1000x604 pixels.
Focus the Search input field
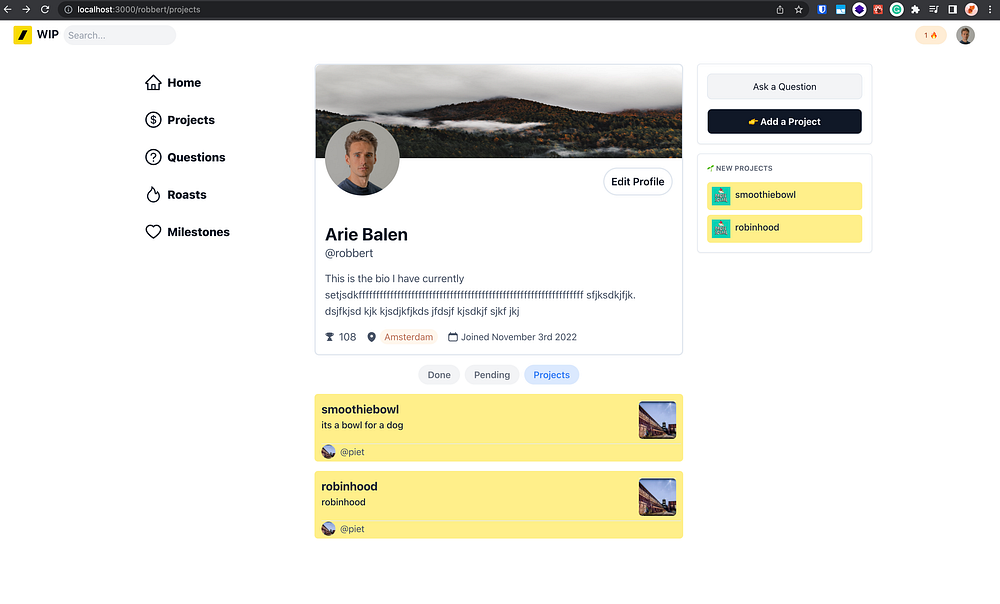pos(120,35)
